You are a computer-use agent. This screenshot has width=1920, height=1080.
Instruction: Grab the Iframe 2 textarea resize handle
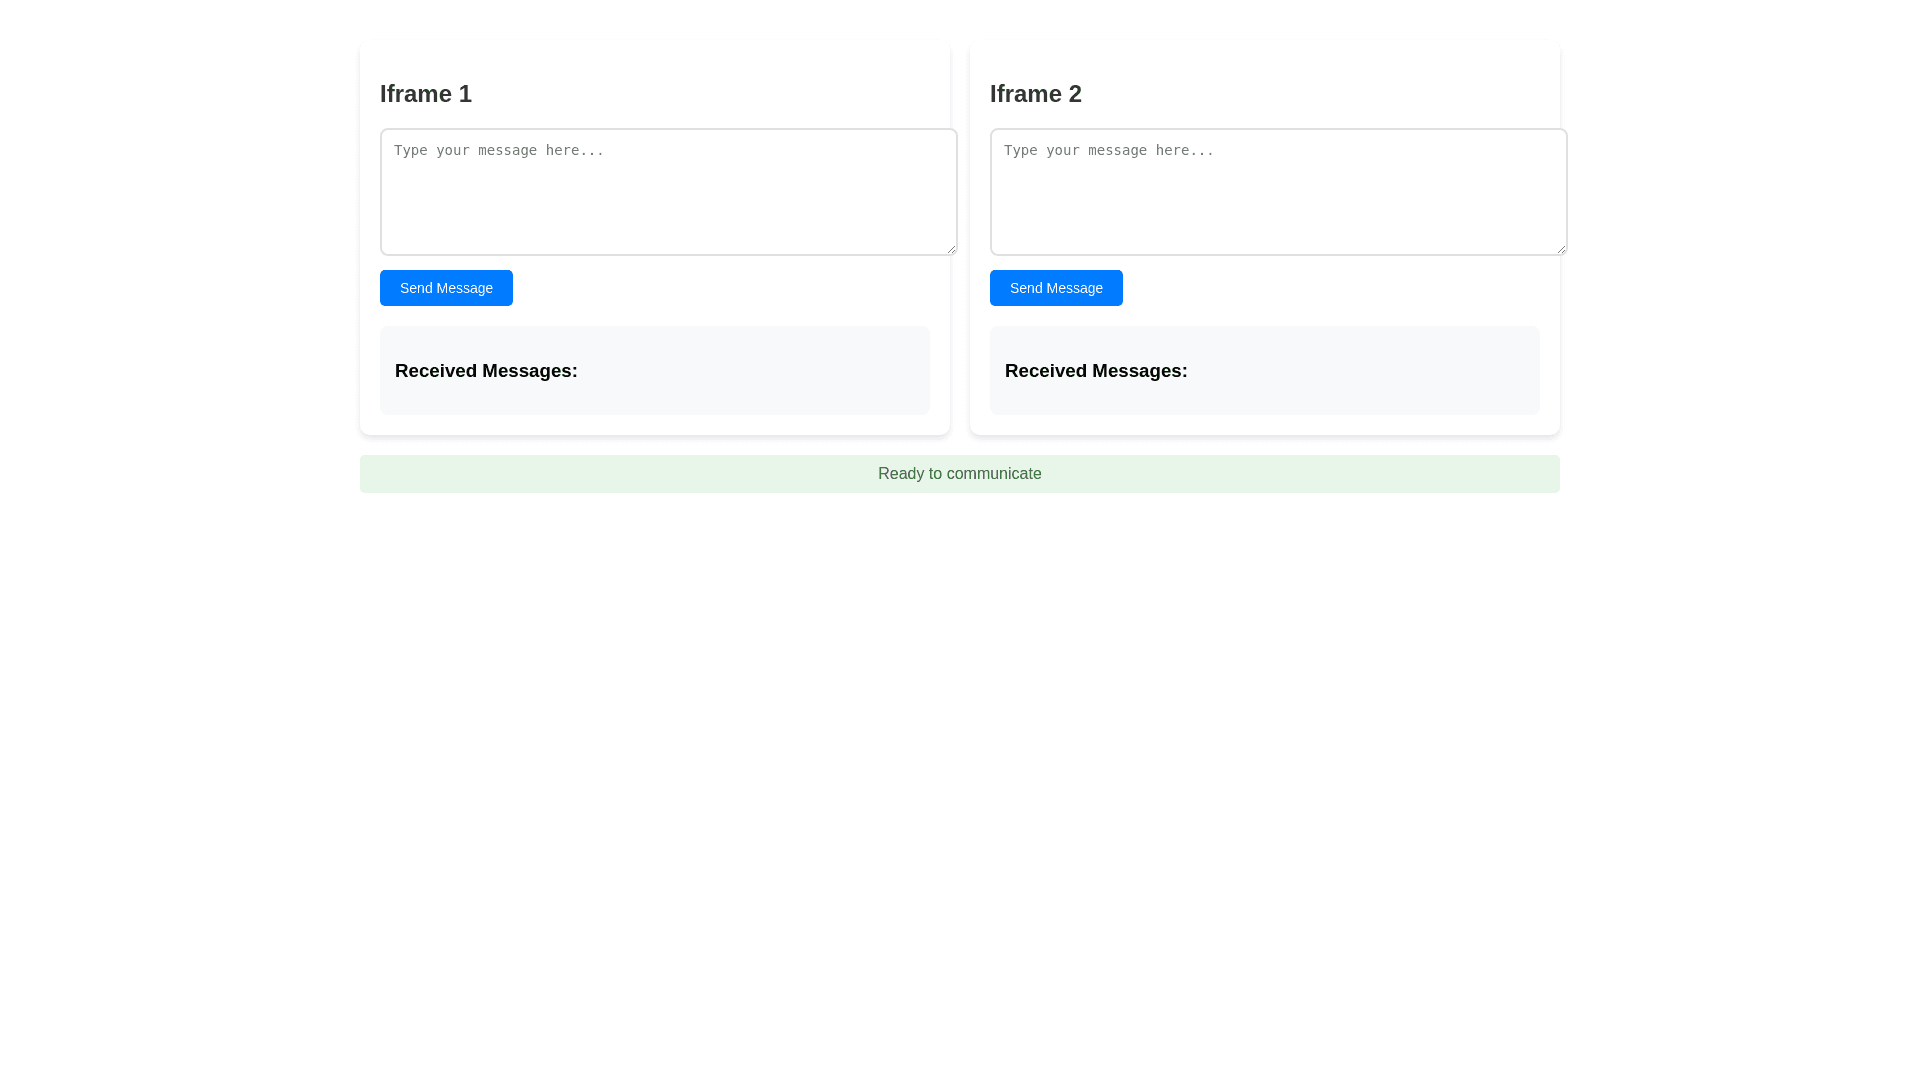click(x=1560, y=248)
